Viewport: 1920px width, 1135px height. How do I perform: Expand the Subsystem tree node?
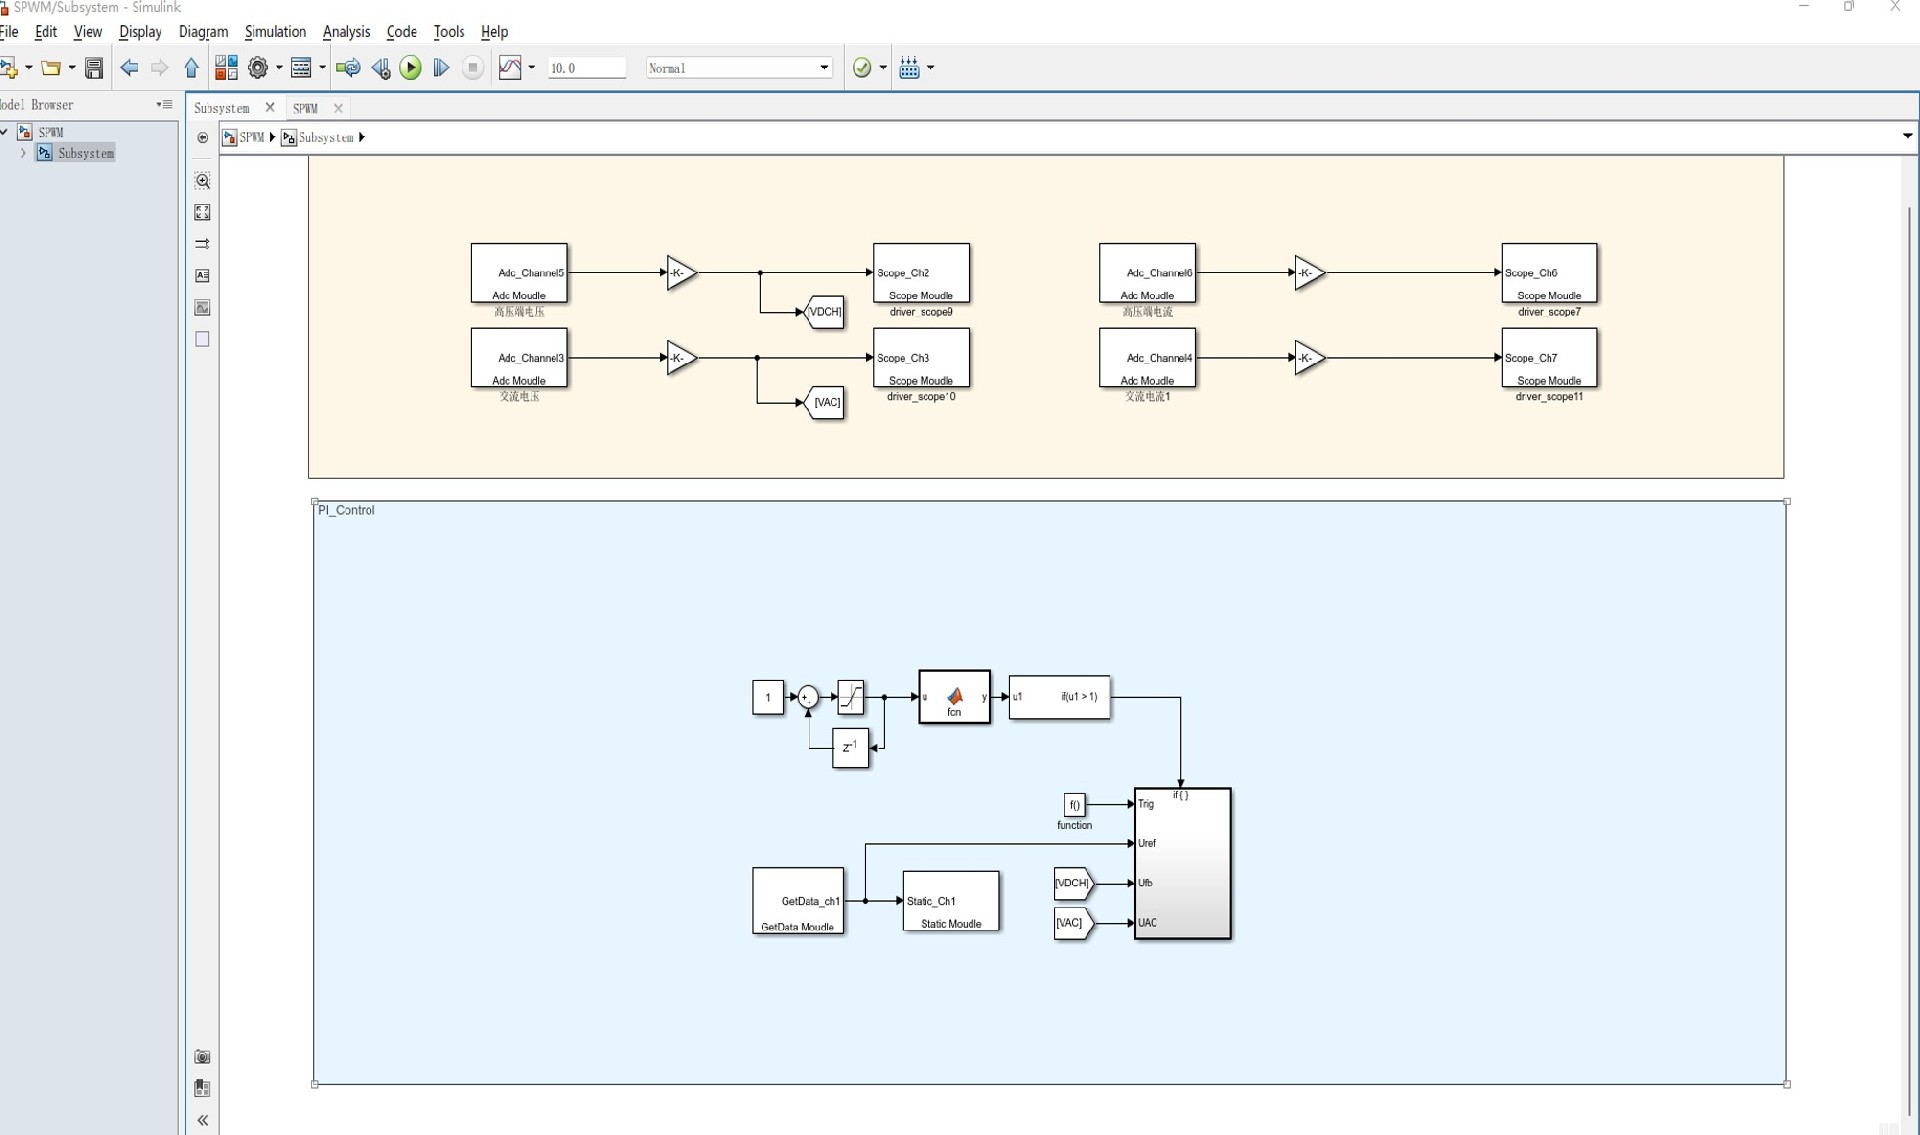pyautogui.click(x=23, y=153)
